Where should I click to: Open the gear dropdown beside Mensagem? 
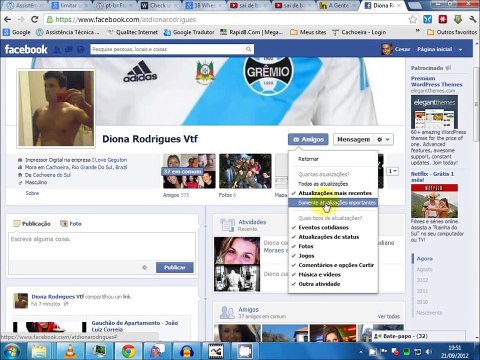[383, 139]
